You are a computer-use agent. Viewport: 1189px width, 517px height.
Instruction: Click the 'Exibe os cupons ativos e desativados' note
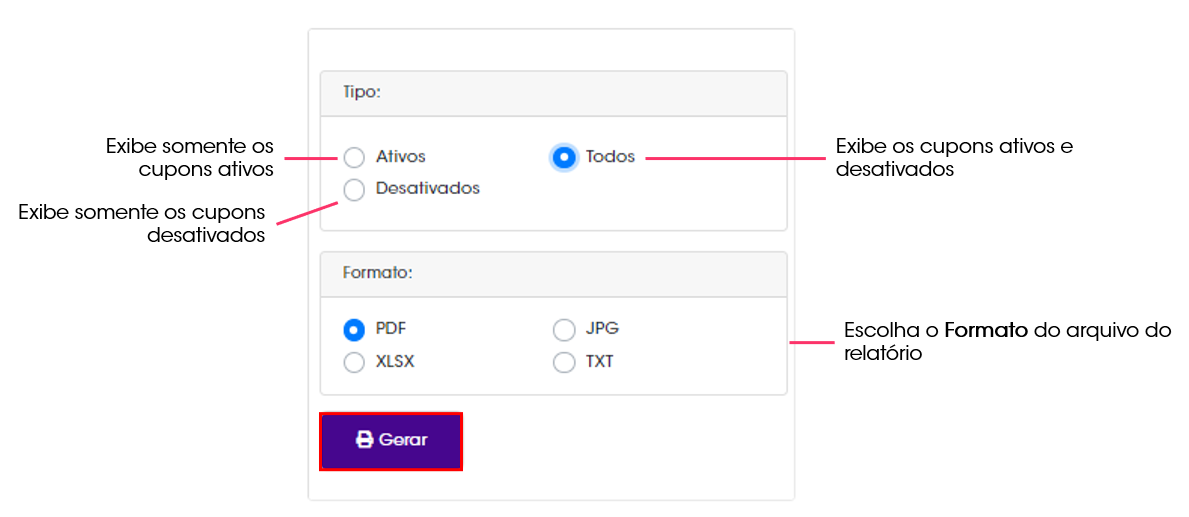point(954,157)
